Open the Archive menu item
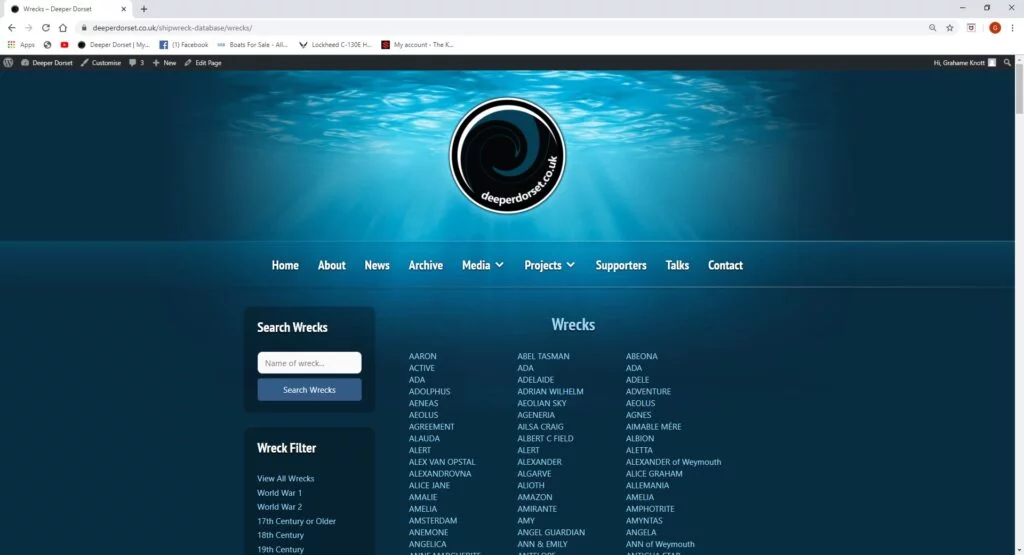The height and width of the screenshot is (555, 1024). click(425, 265)
